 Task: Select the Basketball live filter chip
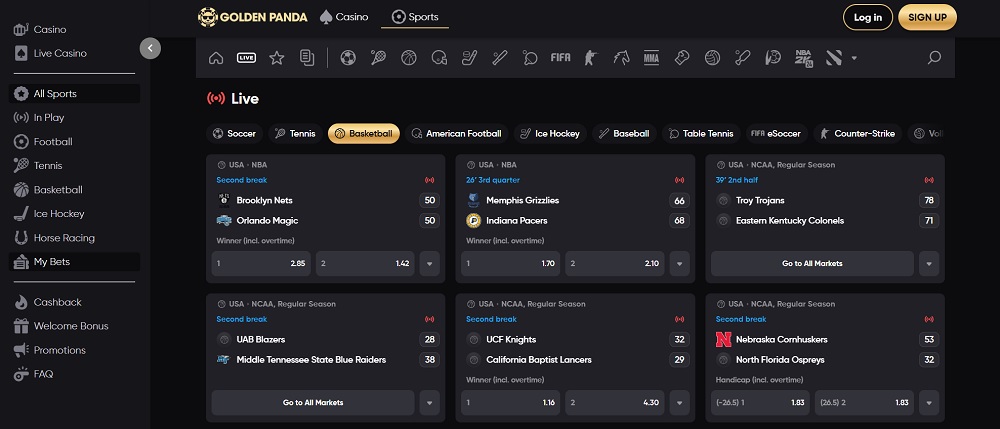coord(364,133)
